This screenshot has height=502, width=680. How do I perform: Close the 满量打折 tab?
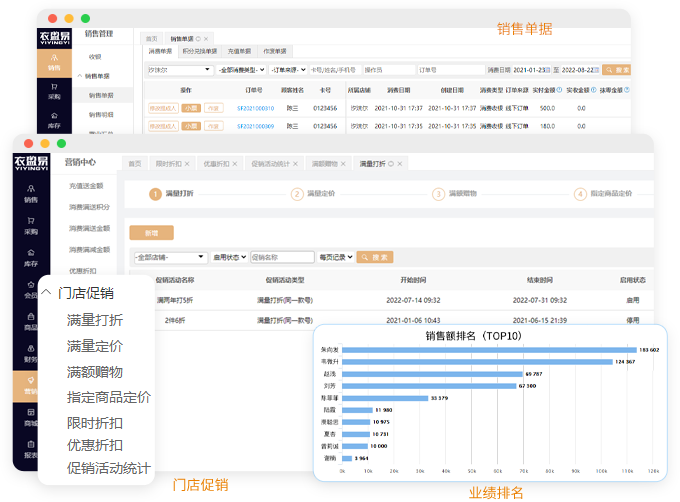pos(400,164)
